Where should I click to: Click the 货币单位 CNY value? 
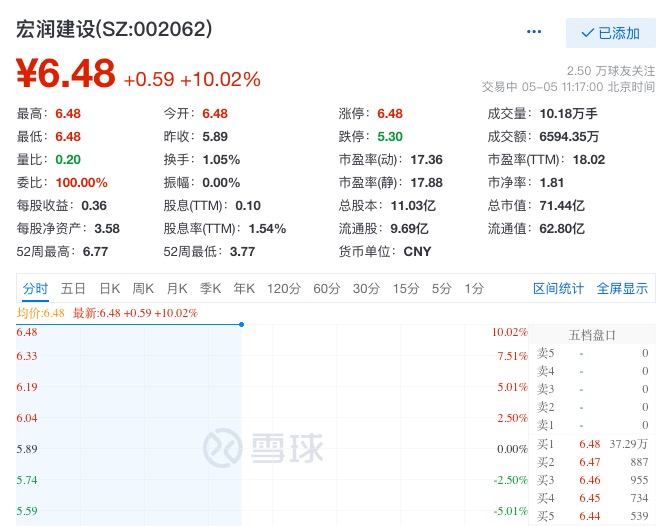(417, 252)
